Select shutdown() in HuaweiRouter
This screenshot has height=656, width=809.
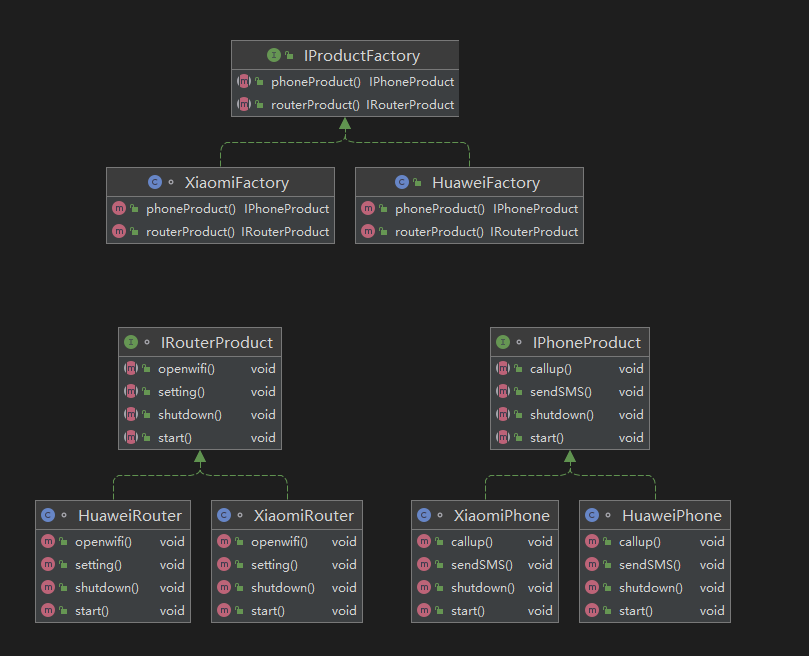tap(113, 588)
